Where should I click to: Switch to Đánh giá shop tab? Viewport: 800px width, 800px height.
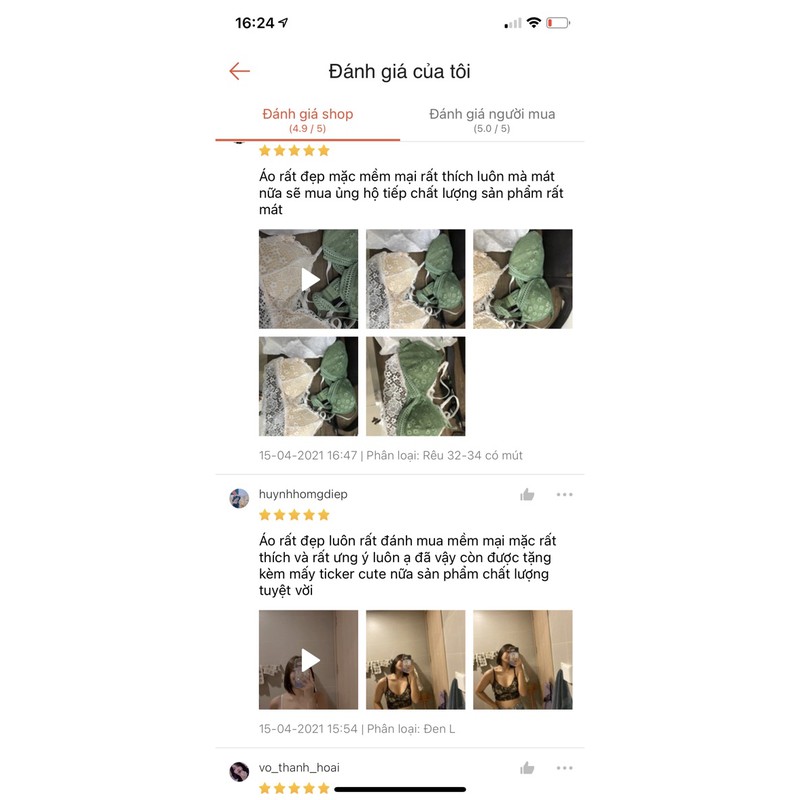tap(308, 120)
